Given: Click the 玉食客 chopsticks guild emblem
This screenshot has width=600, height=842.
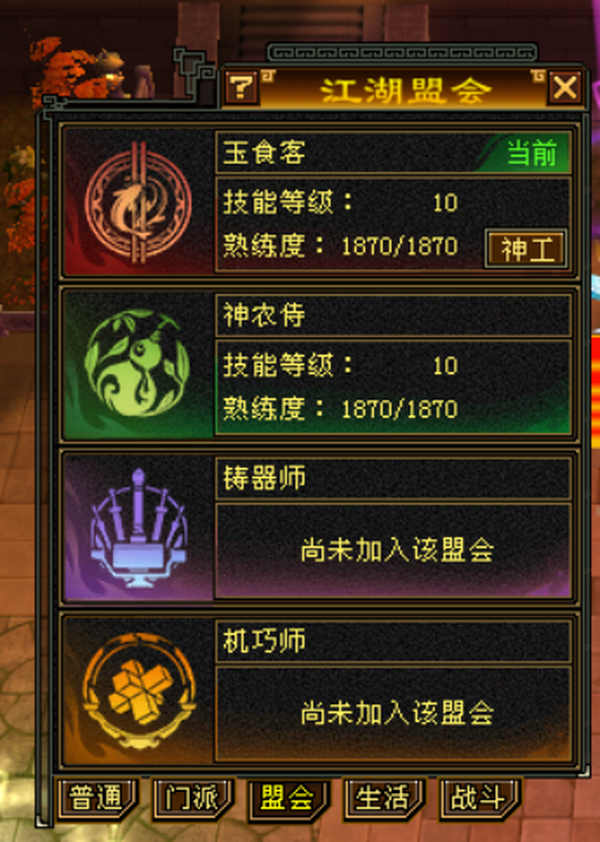Looking at the screenshot, I should click(138, 202).
